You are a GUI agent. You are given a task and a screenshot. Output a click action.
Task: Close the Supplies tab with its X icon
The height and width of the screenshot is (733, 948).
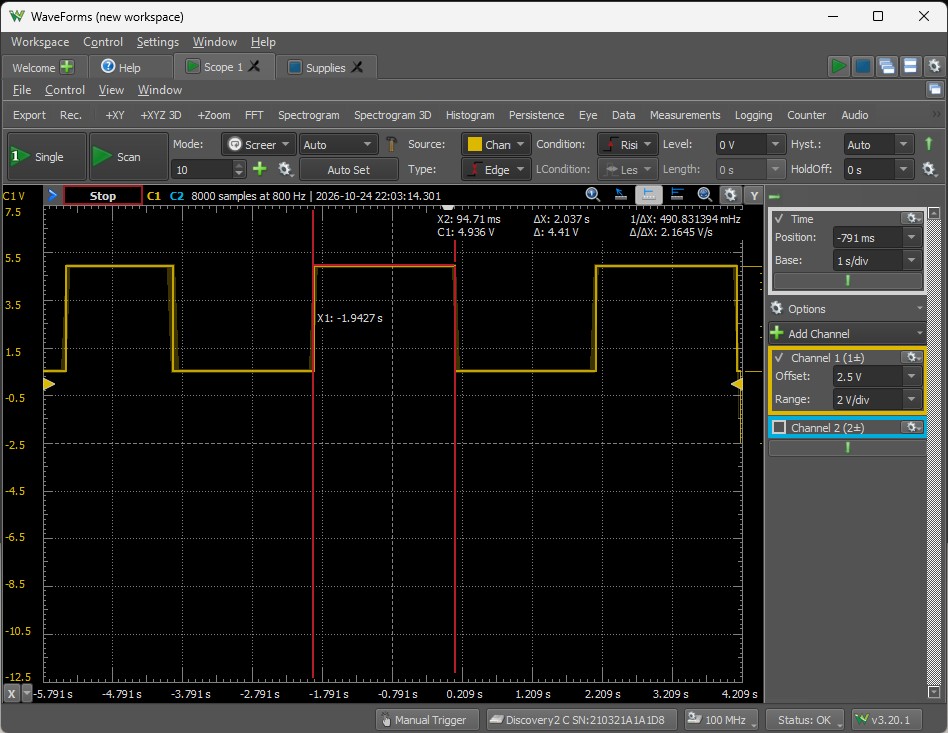click(x=357, y=67)
